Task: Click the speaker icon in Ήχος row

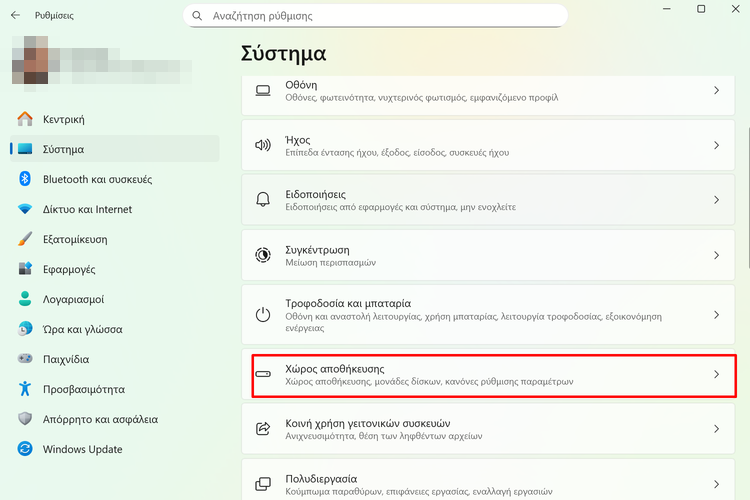Action: [263, 145]
